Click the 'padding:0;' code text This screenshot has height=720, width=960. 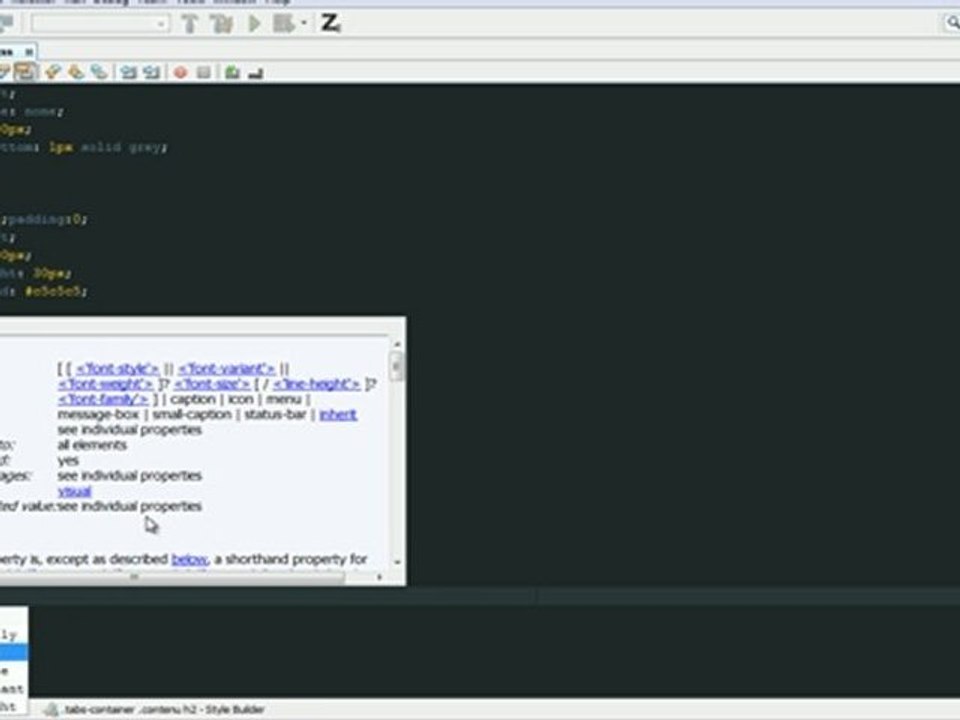pos(47,219)
